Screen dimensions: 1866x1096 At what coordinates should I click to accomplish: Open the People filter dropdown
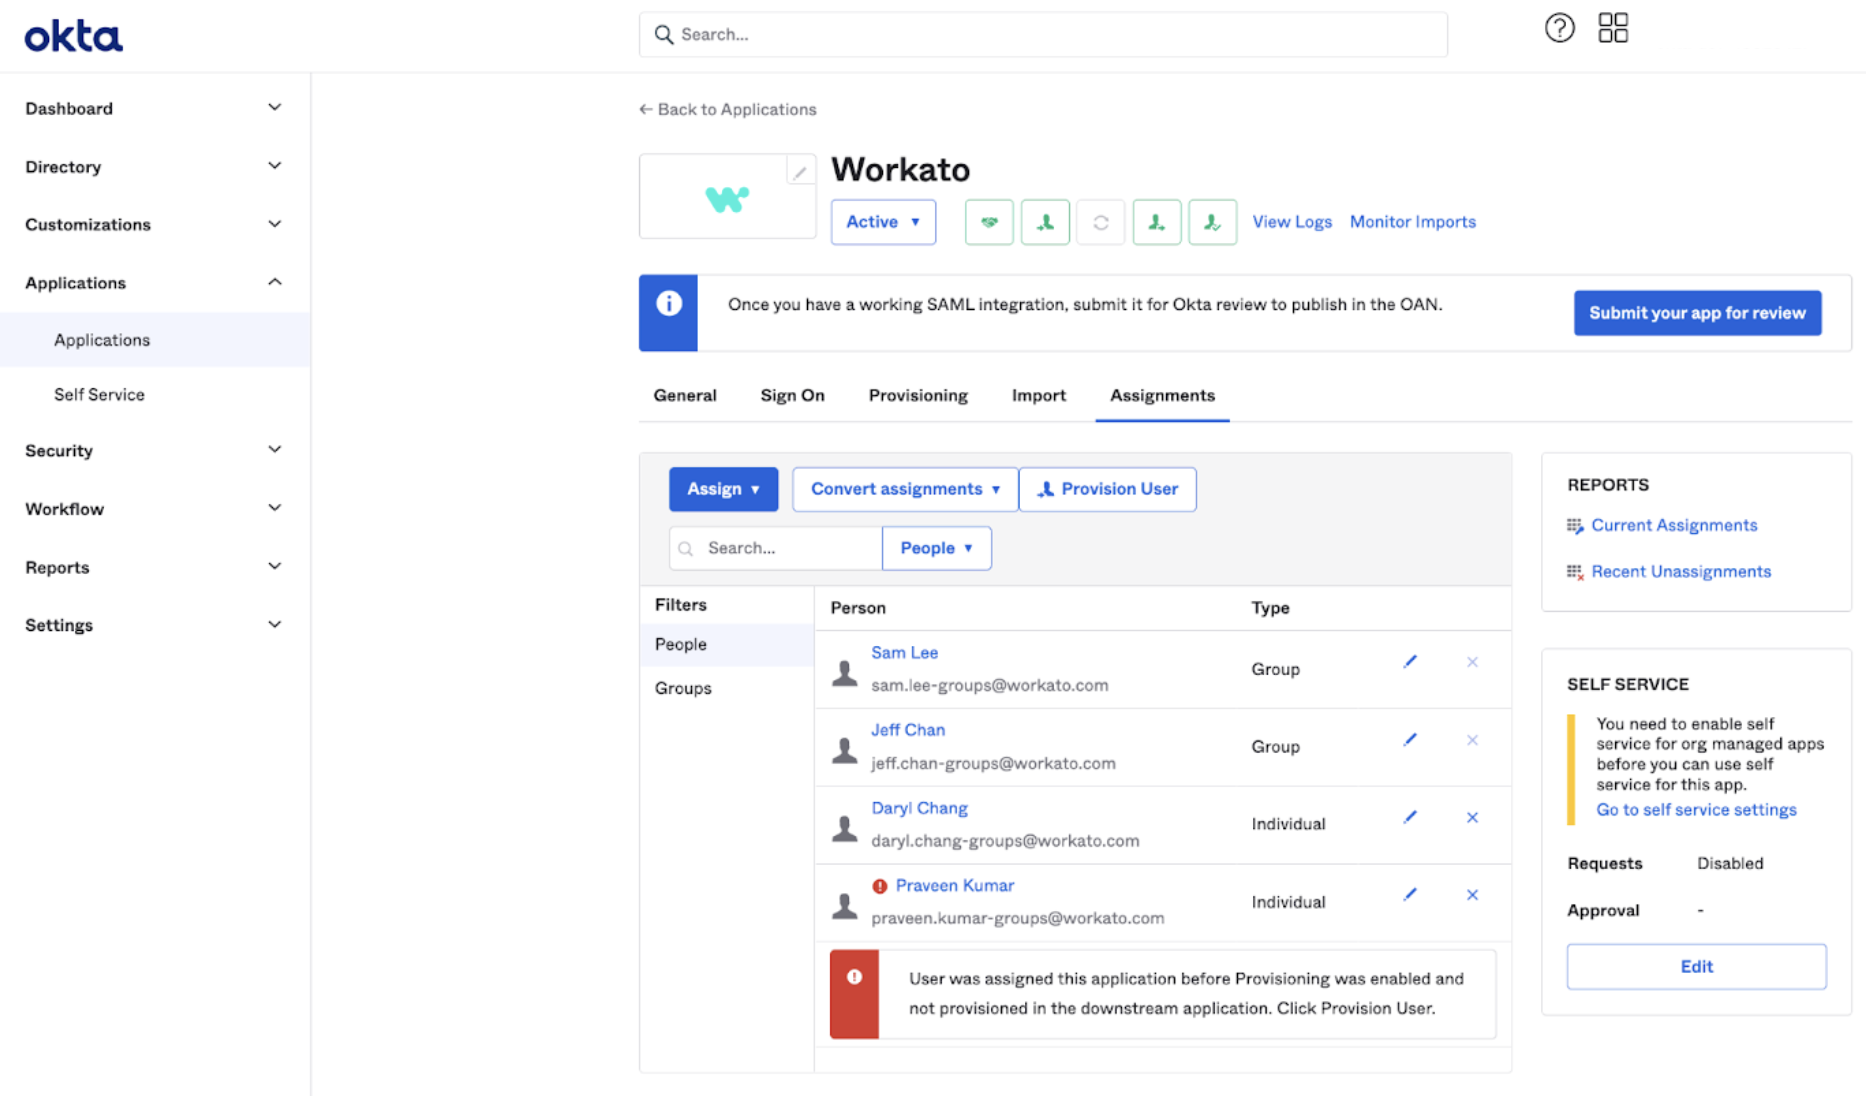pyautogui.click(x=936, y=548)
